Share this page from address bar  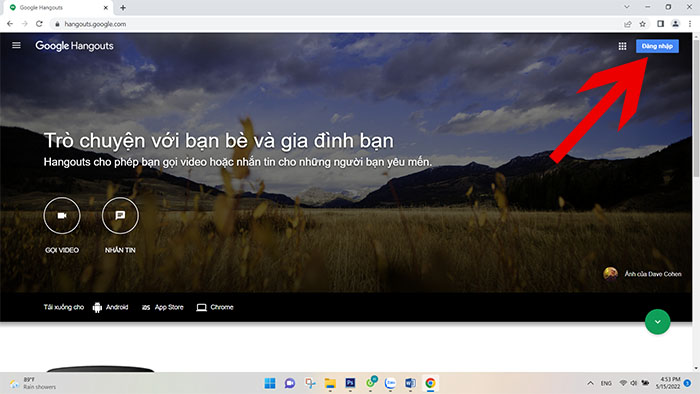(628, 24)
